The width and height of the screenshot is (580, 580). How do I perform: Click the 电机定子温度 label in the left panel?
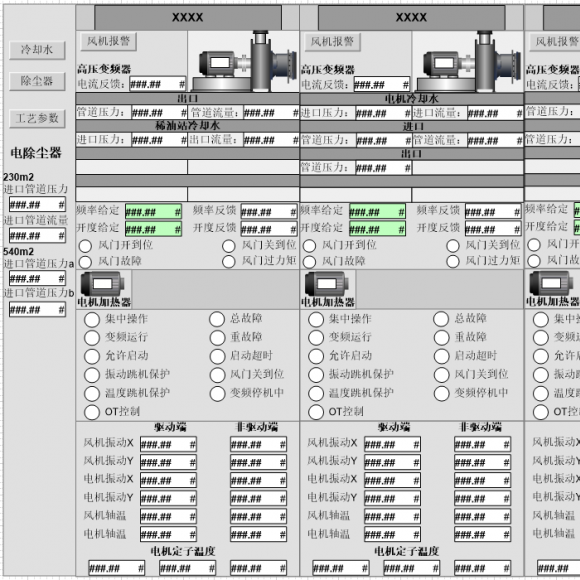(x=183, y=551)
